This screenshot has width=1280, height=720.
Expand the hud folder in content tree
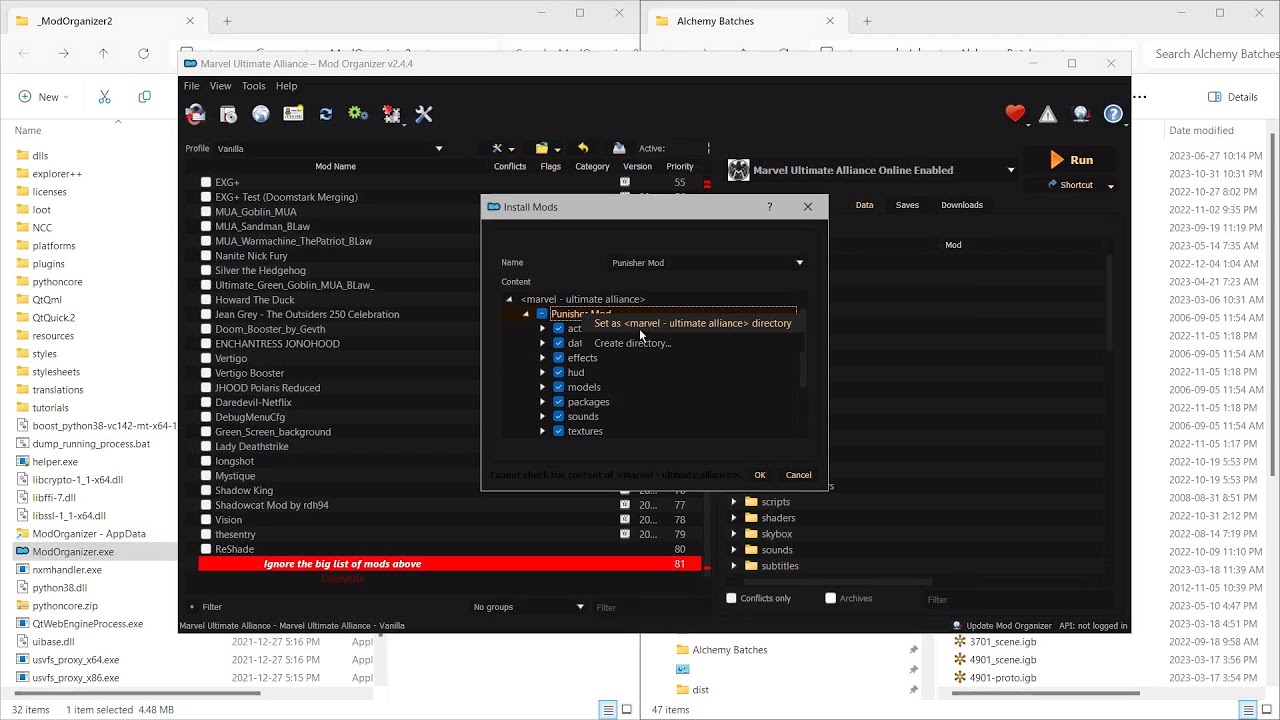tap(543, 372)
